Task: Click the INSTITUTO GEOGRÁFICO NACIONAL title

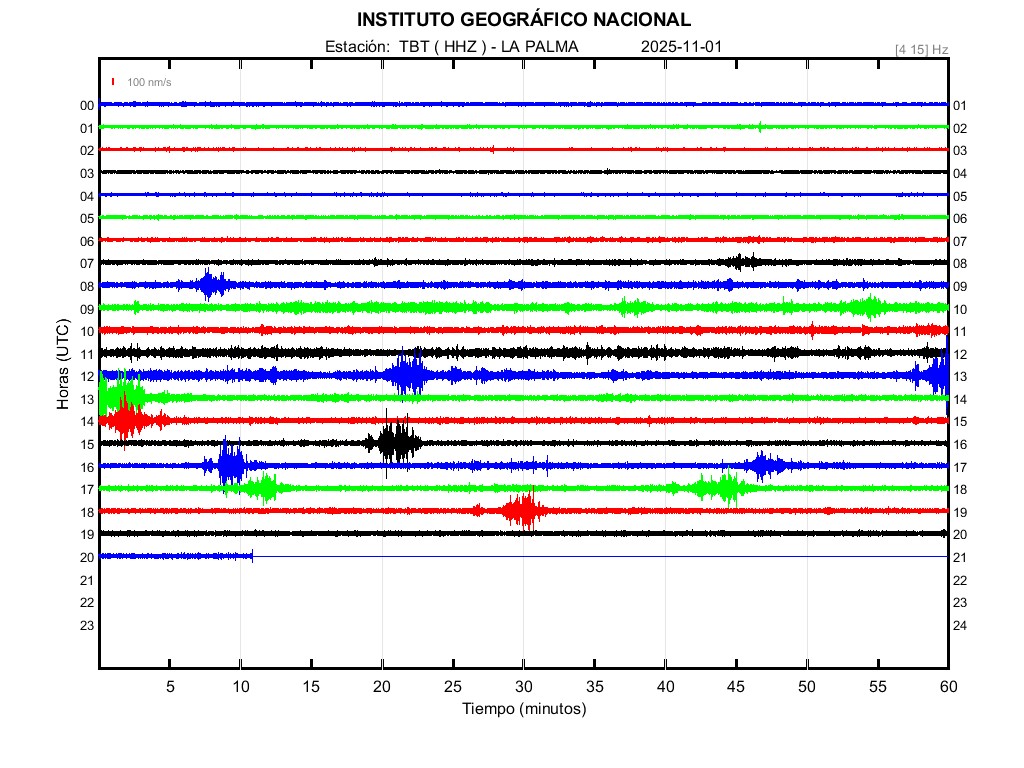Action: tap(523, 20)
